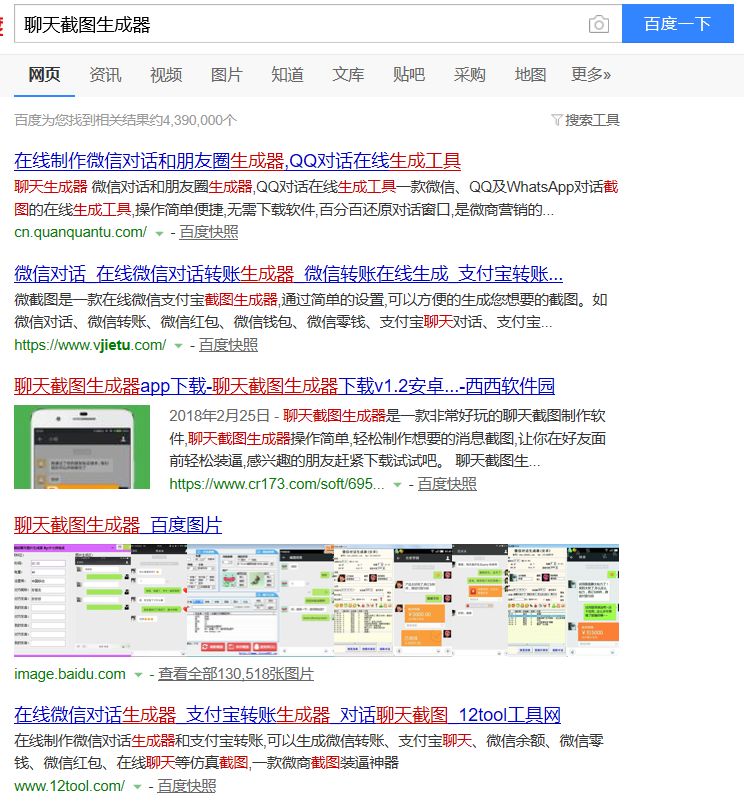
Task: Open 百度快照 for cn.quanquantu.com result
Action: pos(209,232)
